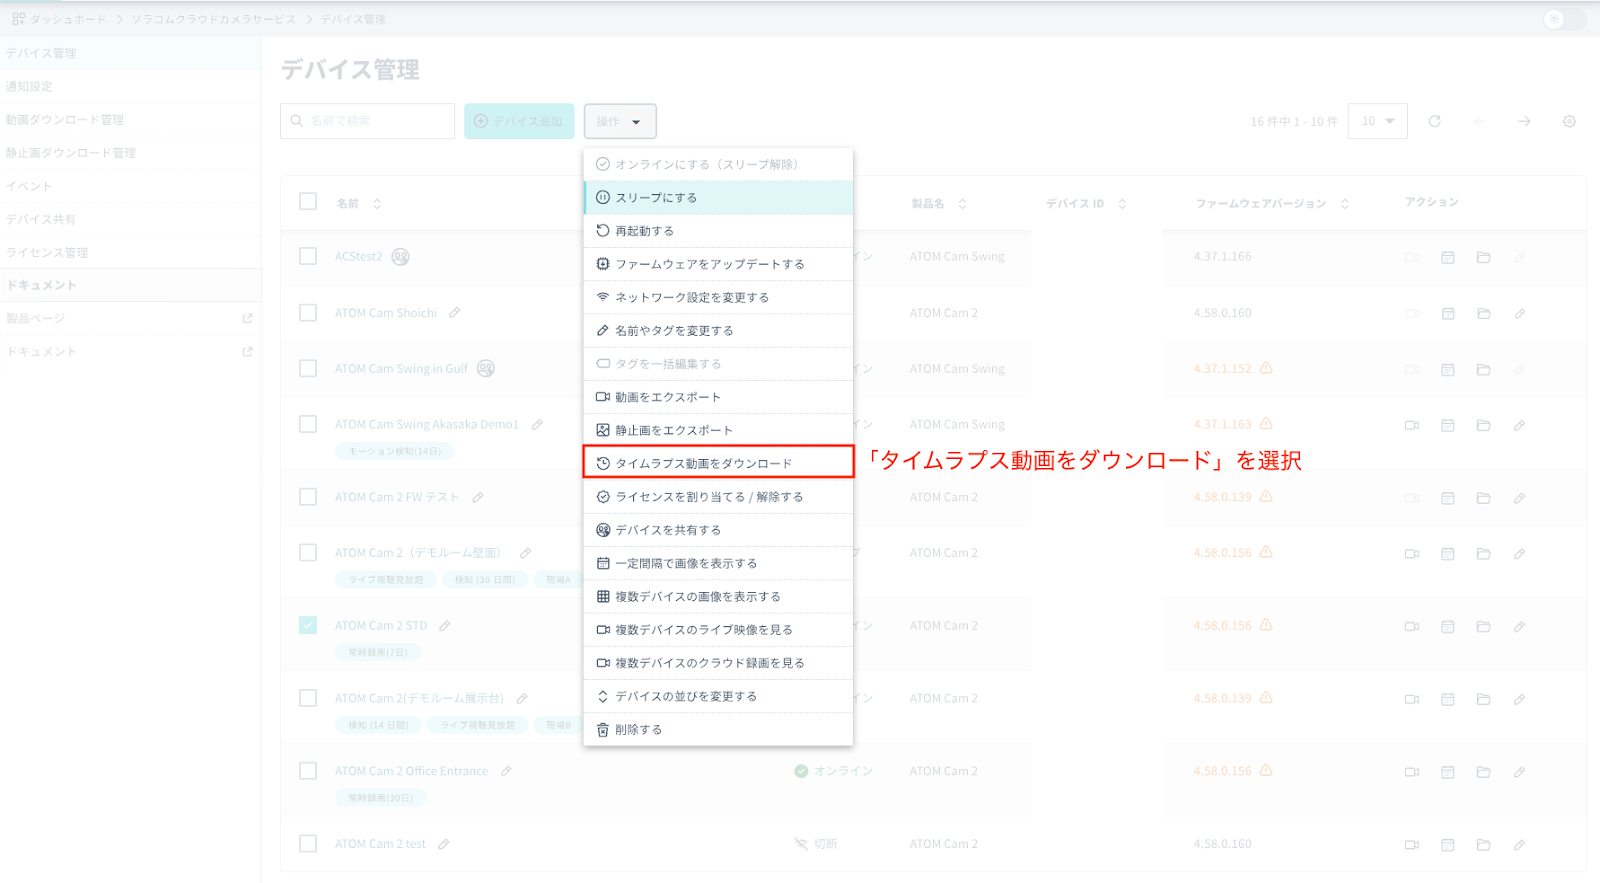Tick ATOM Cam Swing Akasaka Demo1 checkbox
Screen dimensions: 1600x883
pyautogui.click(x=308, y=424)
